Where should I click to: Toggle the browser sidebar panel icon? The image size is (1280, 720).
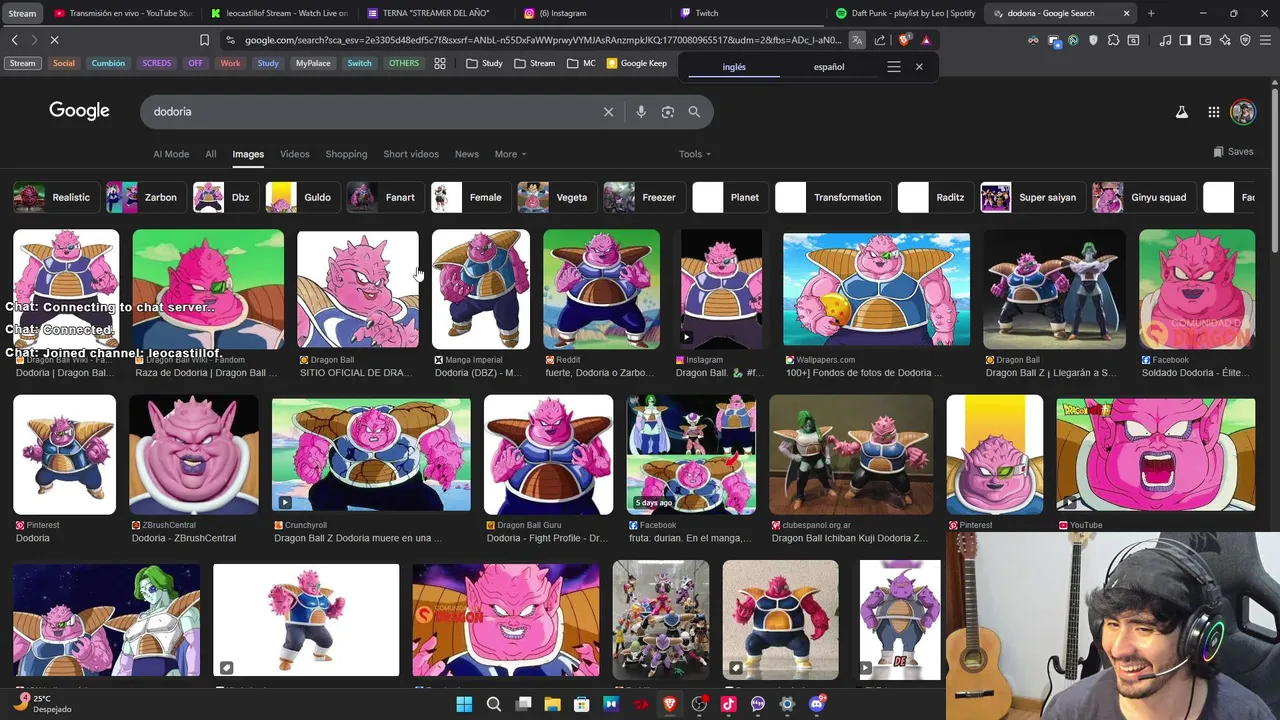(1185, 40)
